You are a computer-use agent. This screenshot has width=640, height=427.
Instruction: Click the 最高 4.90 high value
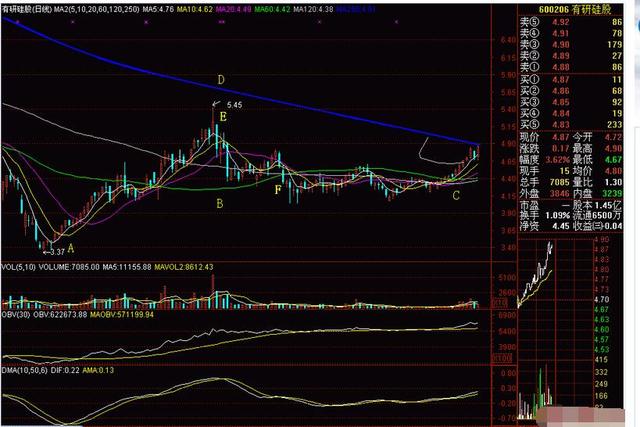[597, 148]
